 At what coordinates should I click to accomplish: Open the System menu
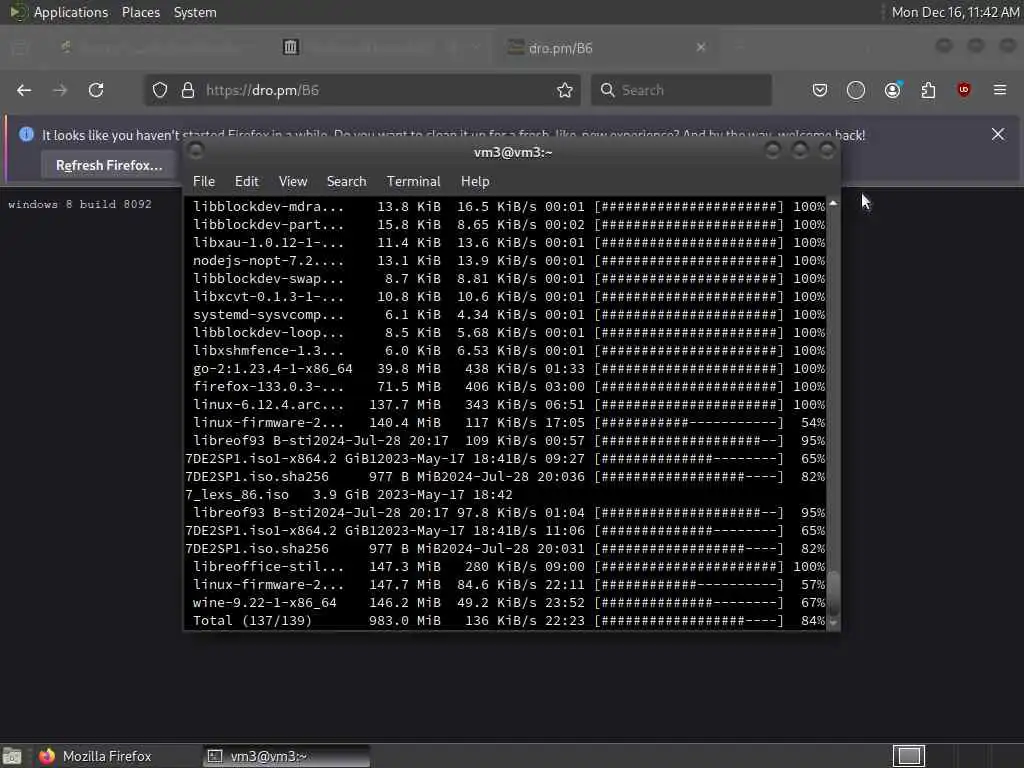[x=195, y=12]
